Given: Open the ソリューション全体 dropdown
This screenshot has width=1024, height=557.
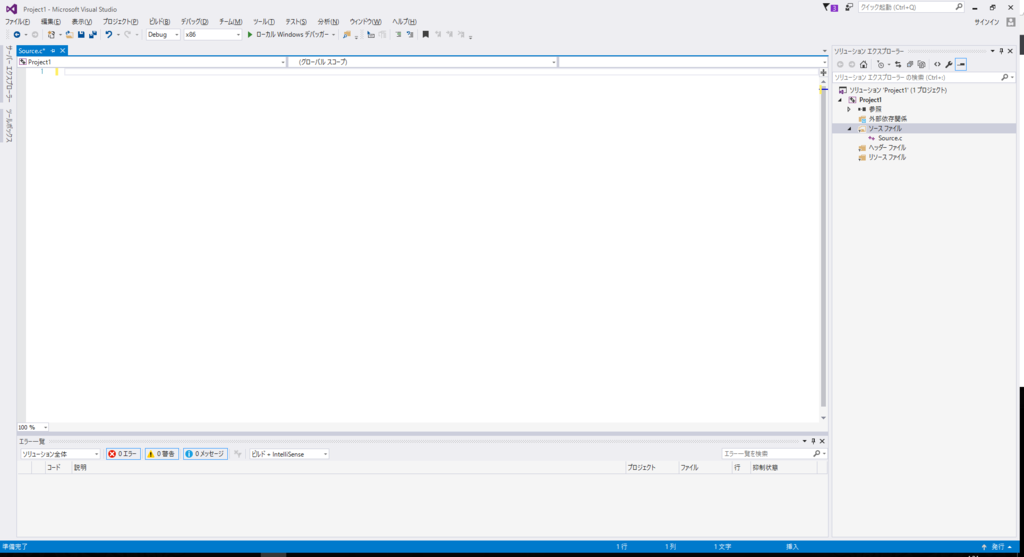Looking at the screenshot, I should (60, 454).
